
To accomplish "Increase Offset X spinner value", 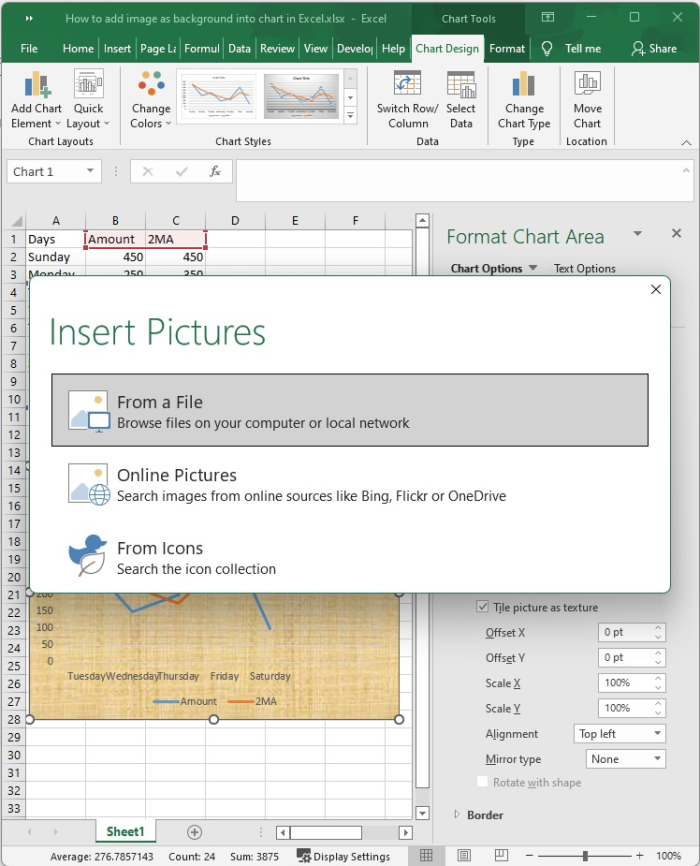I will pos(658,627).
